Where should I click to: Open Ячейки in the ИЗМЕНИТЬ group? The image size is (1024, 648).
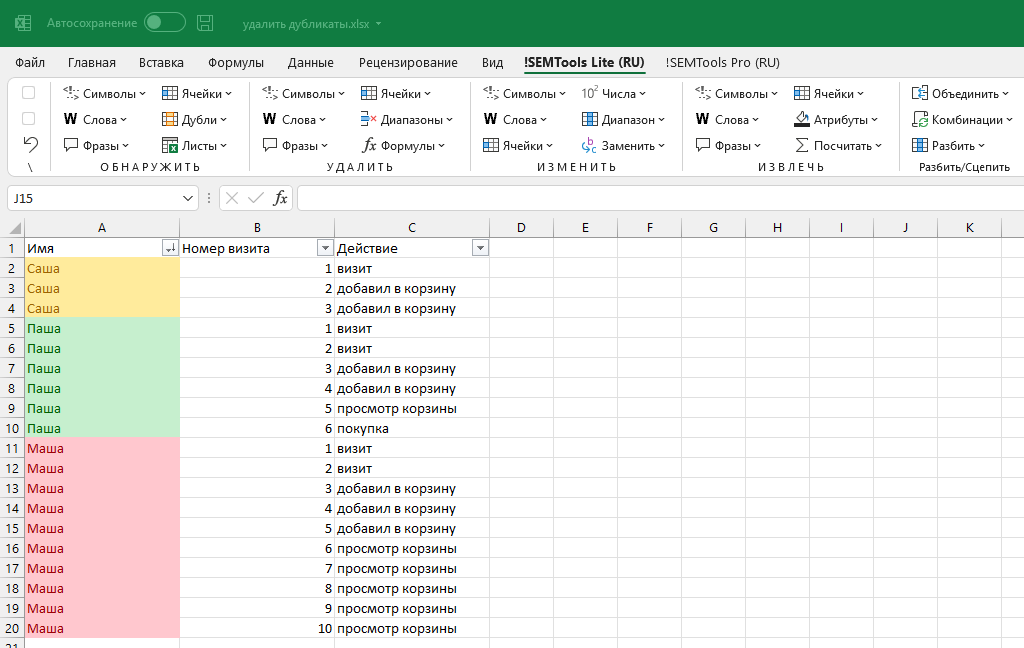pos(518,146)
